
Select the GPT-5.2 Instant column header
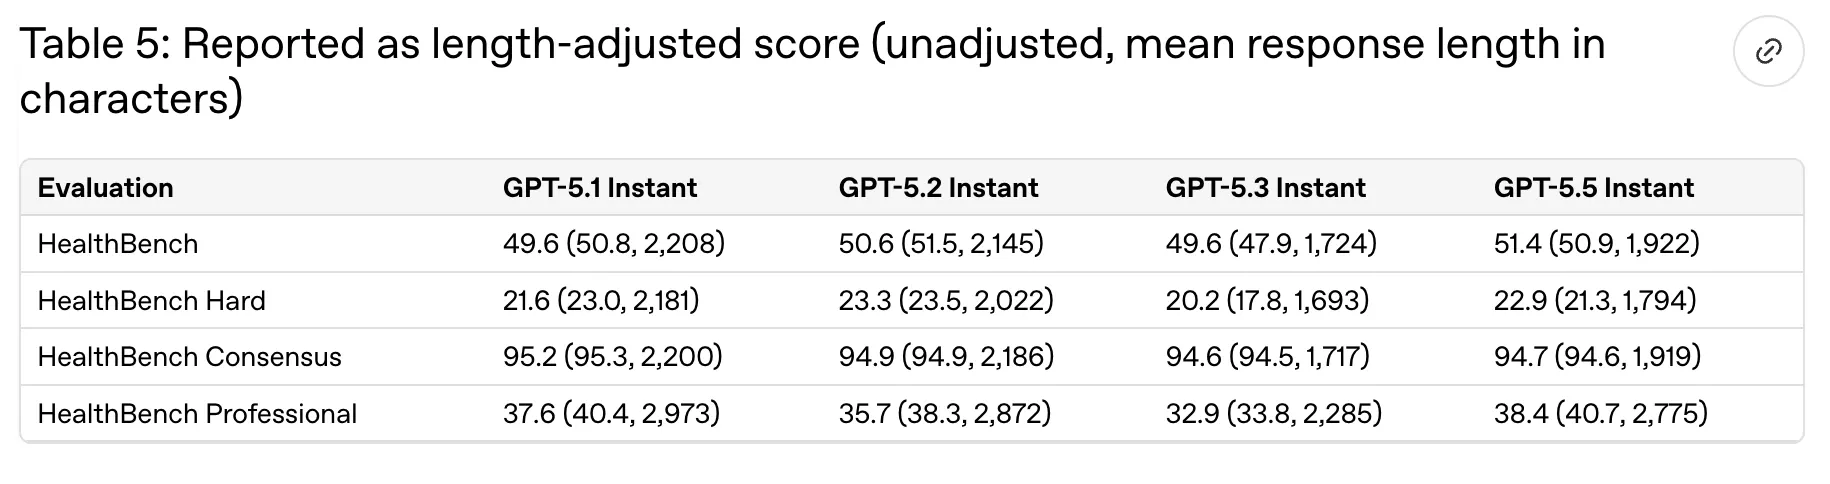(x=938, y=188)
